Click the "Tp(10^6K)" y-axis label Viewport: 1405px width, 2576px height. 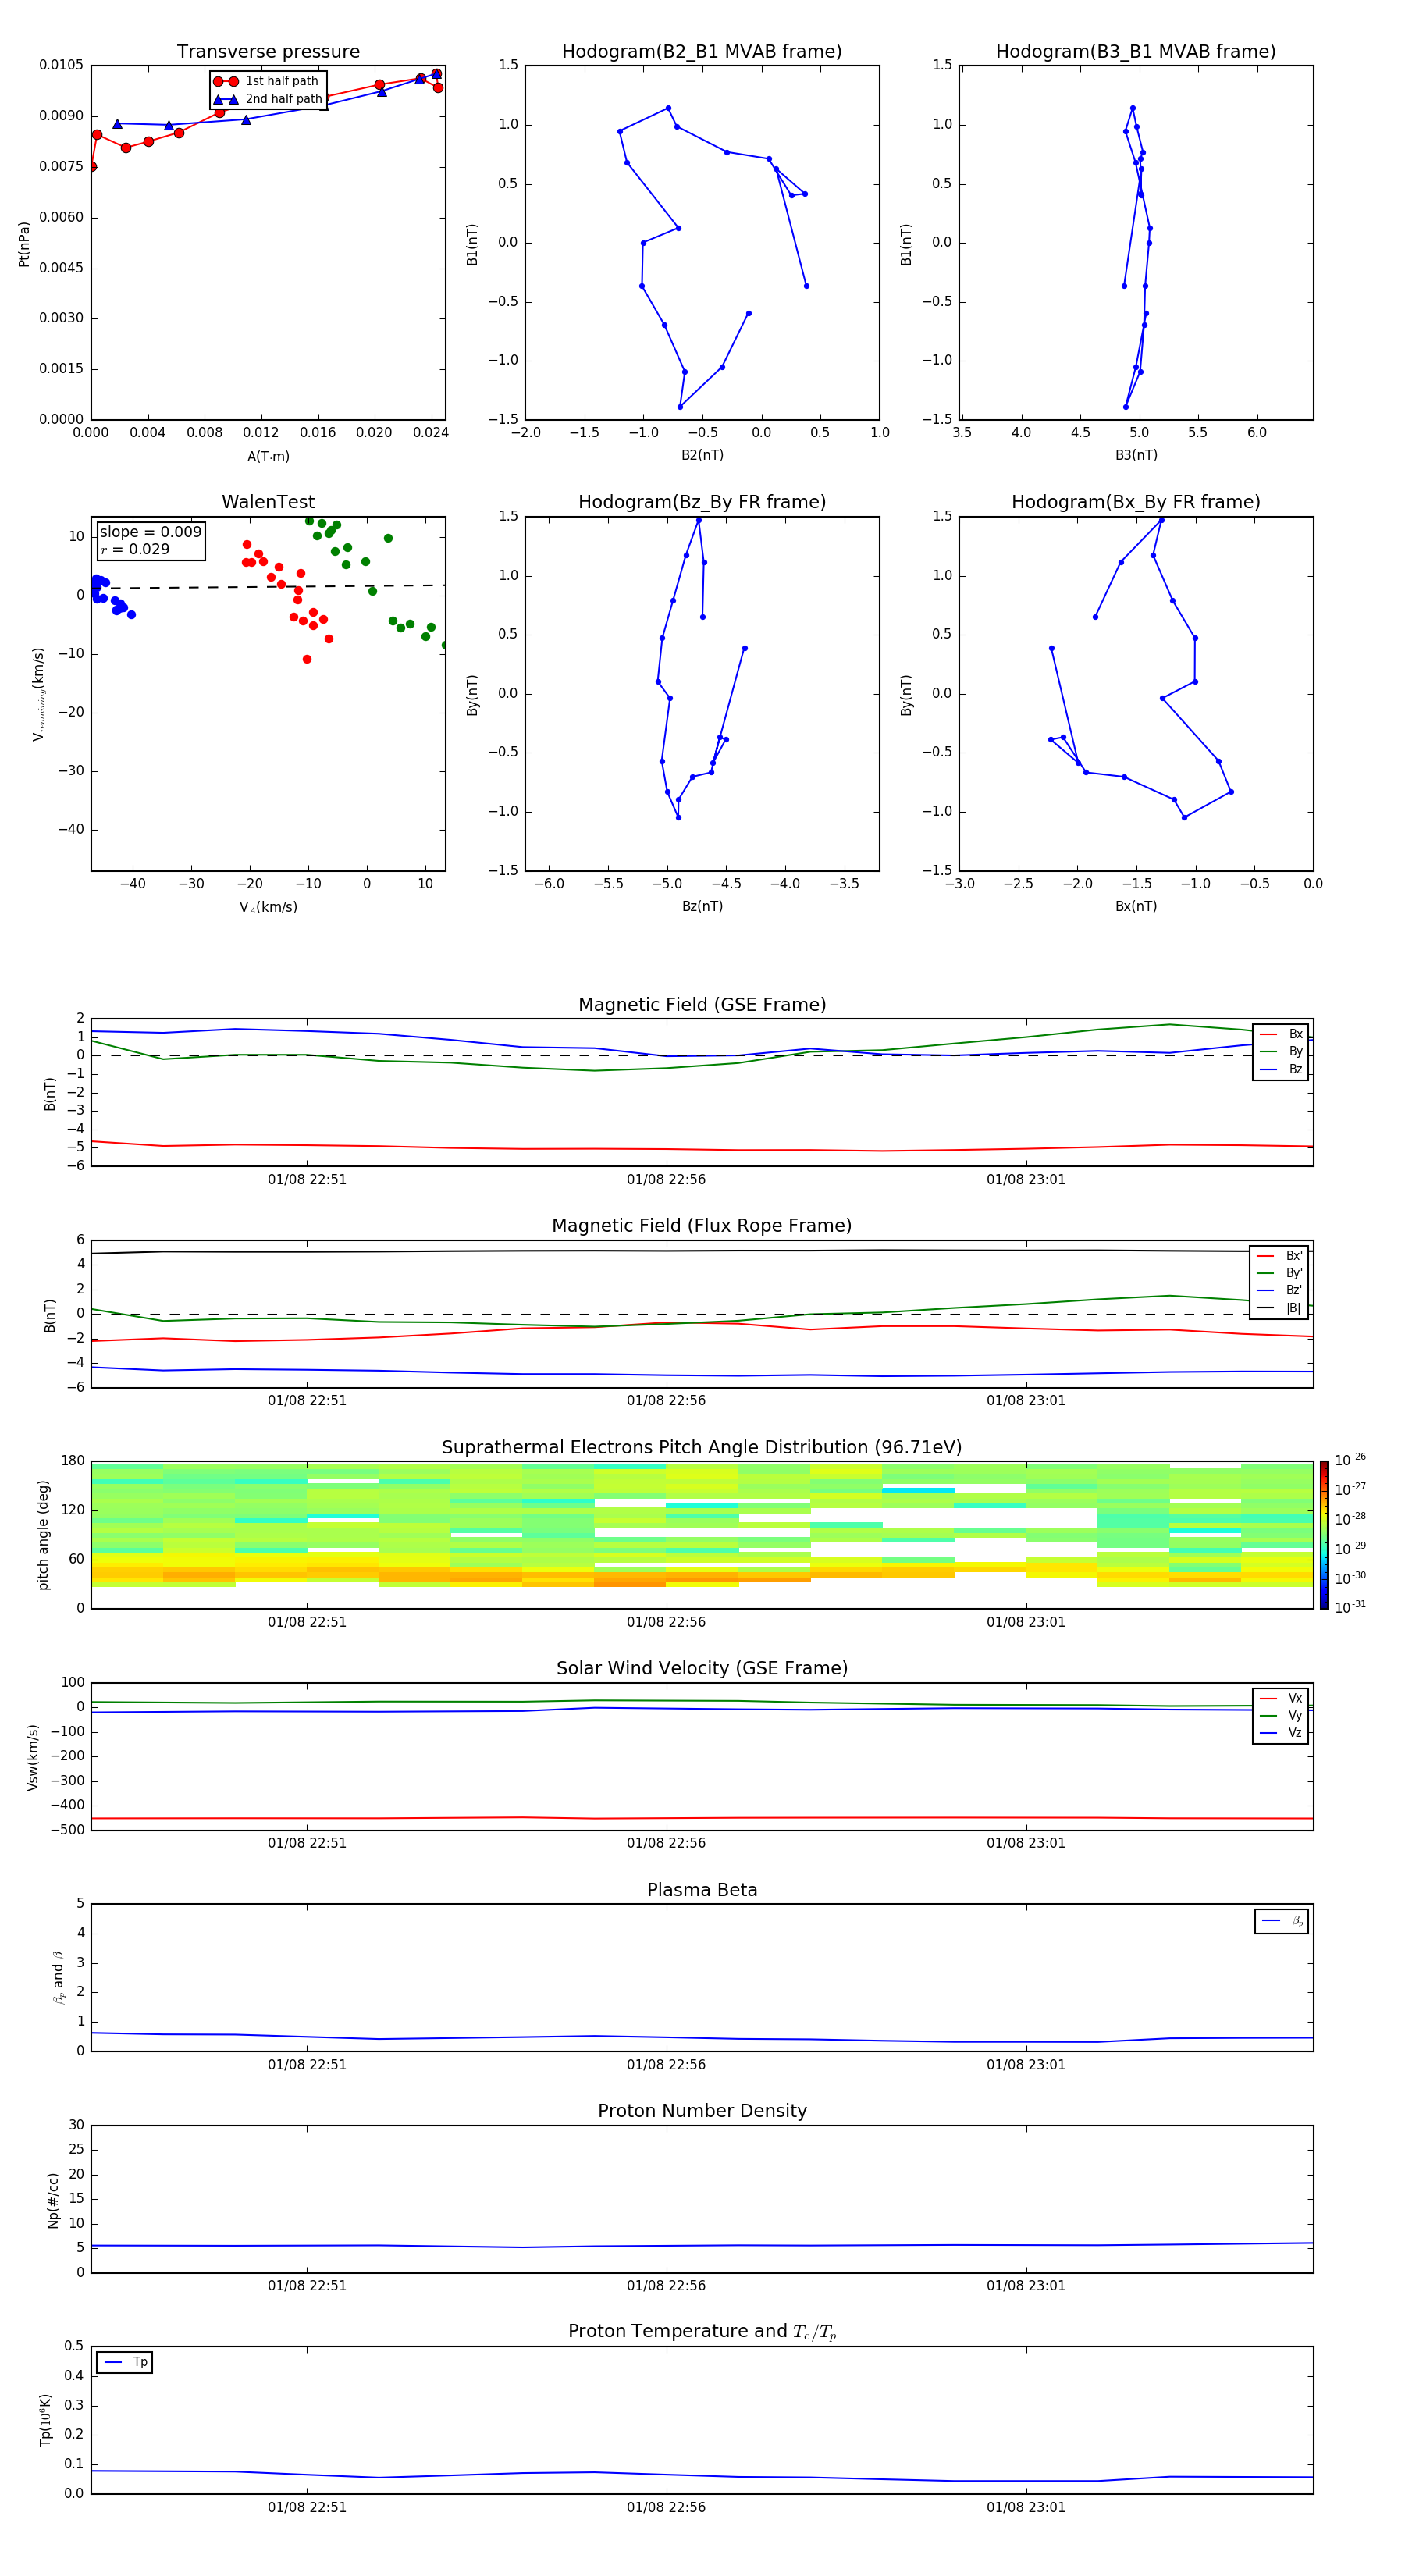45,2420
